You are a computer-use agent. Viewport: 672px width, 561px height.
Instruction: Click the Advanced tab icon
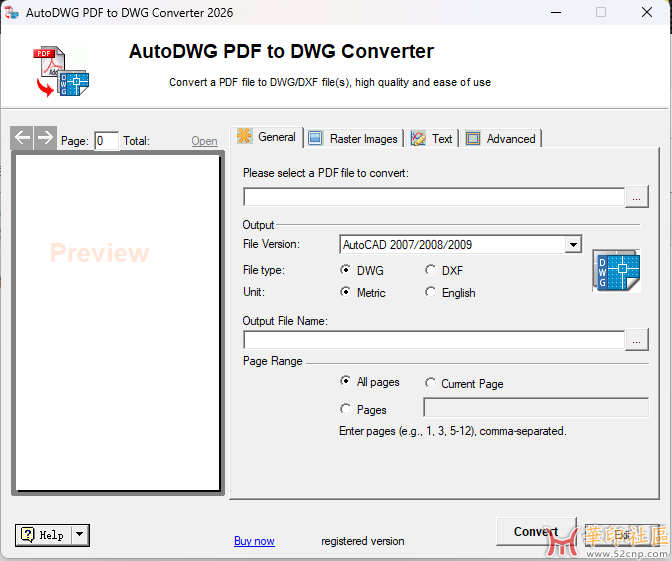pos(473,138)
